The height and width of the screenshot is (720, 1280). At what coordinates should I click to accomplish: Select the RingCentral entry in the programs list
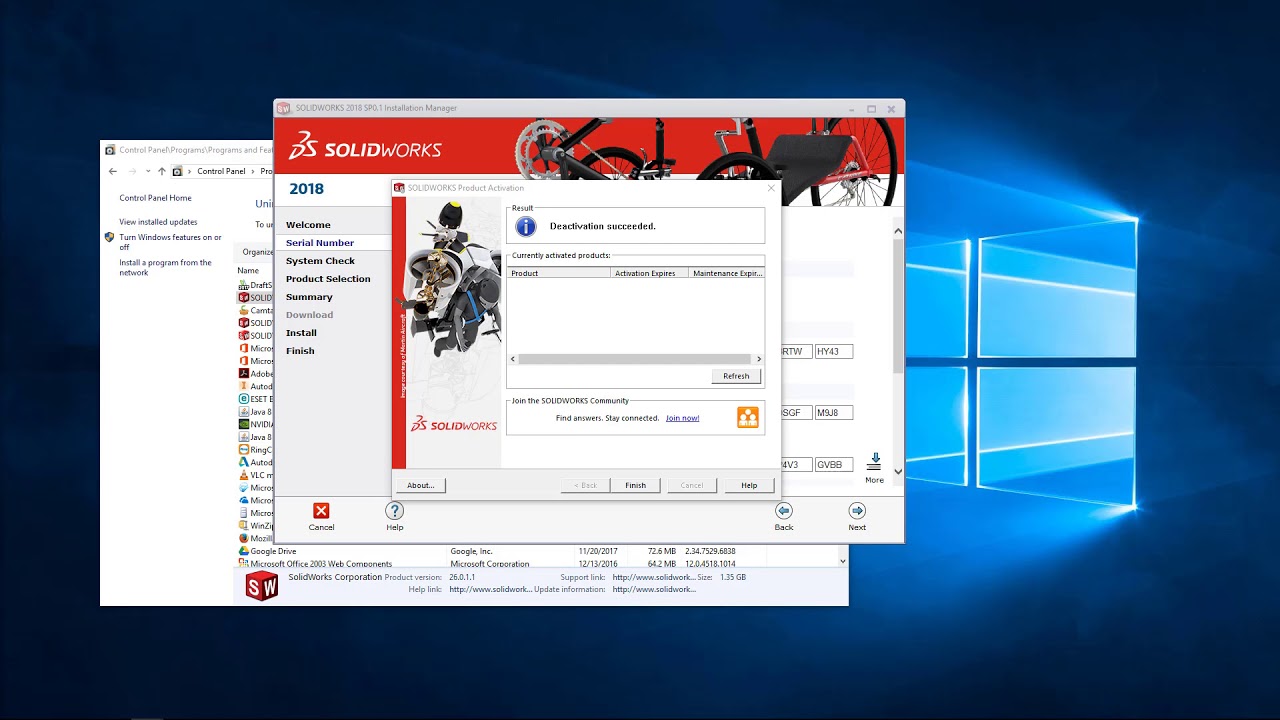(255, 450)
